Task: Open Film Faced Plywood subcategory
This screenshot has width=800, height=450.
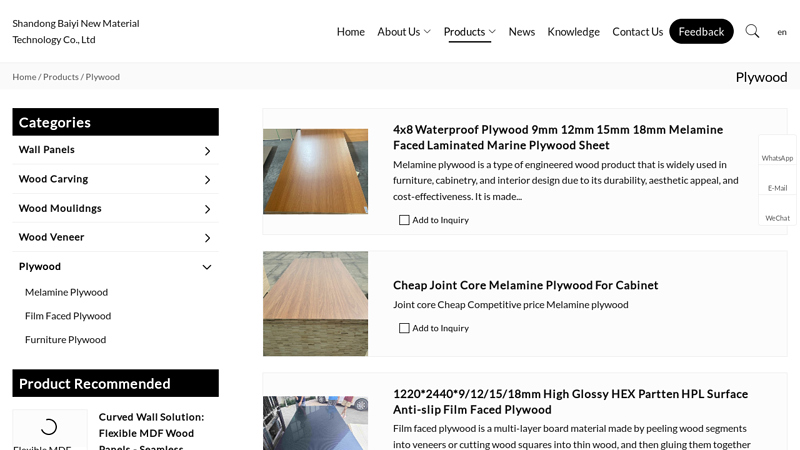Action: [68, 316]
